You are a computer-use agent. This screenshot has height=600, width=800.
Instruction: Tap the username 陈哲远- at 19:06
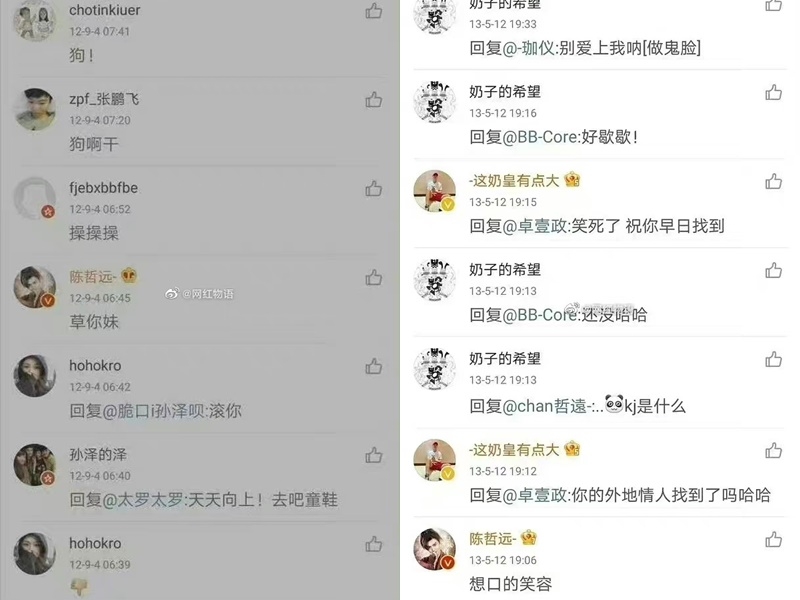point(493,538)
